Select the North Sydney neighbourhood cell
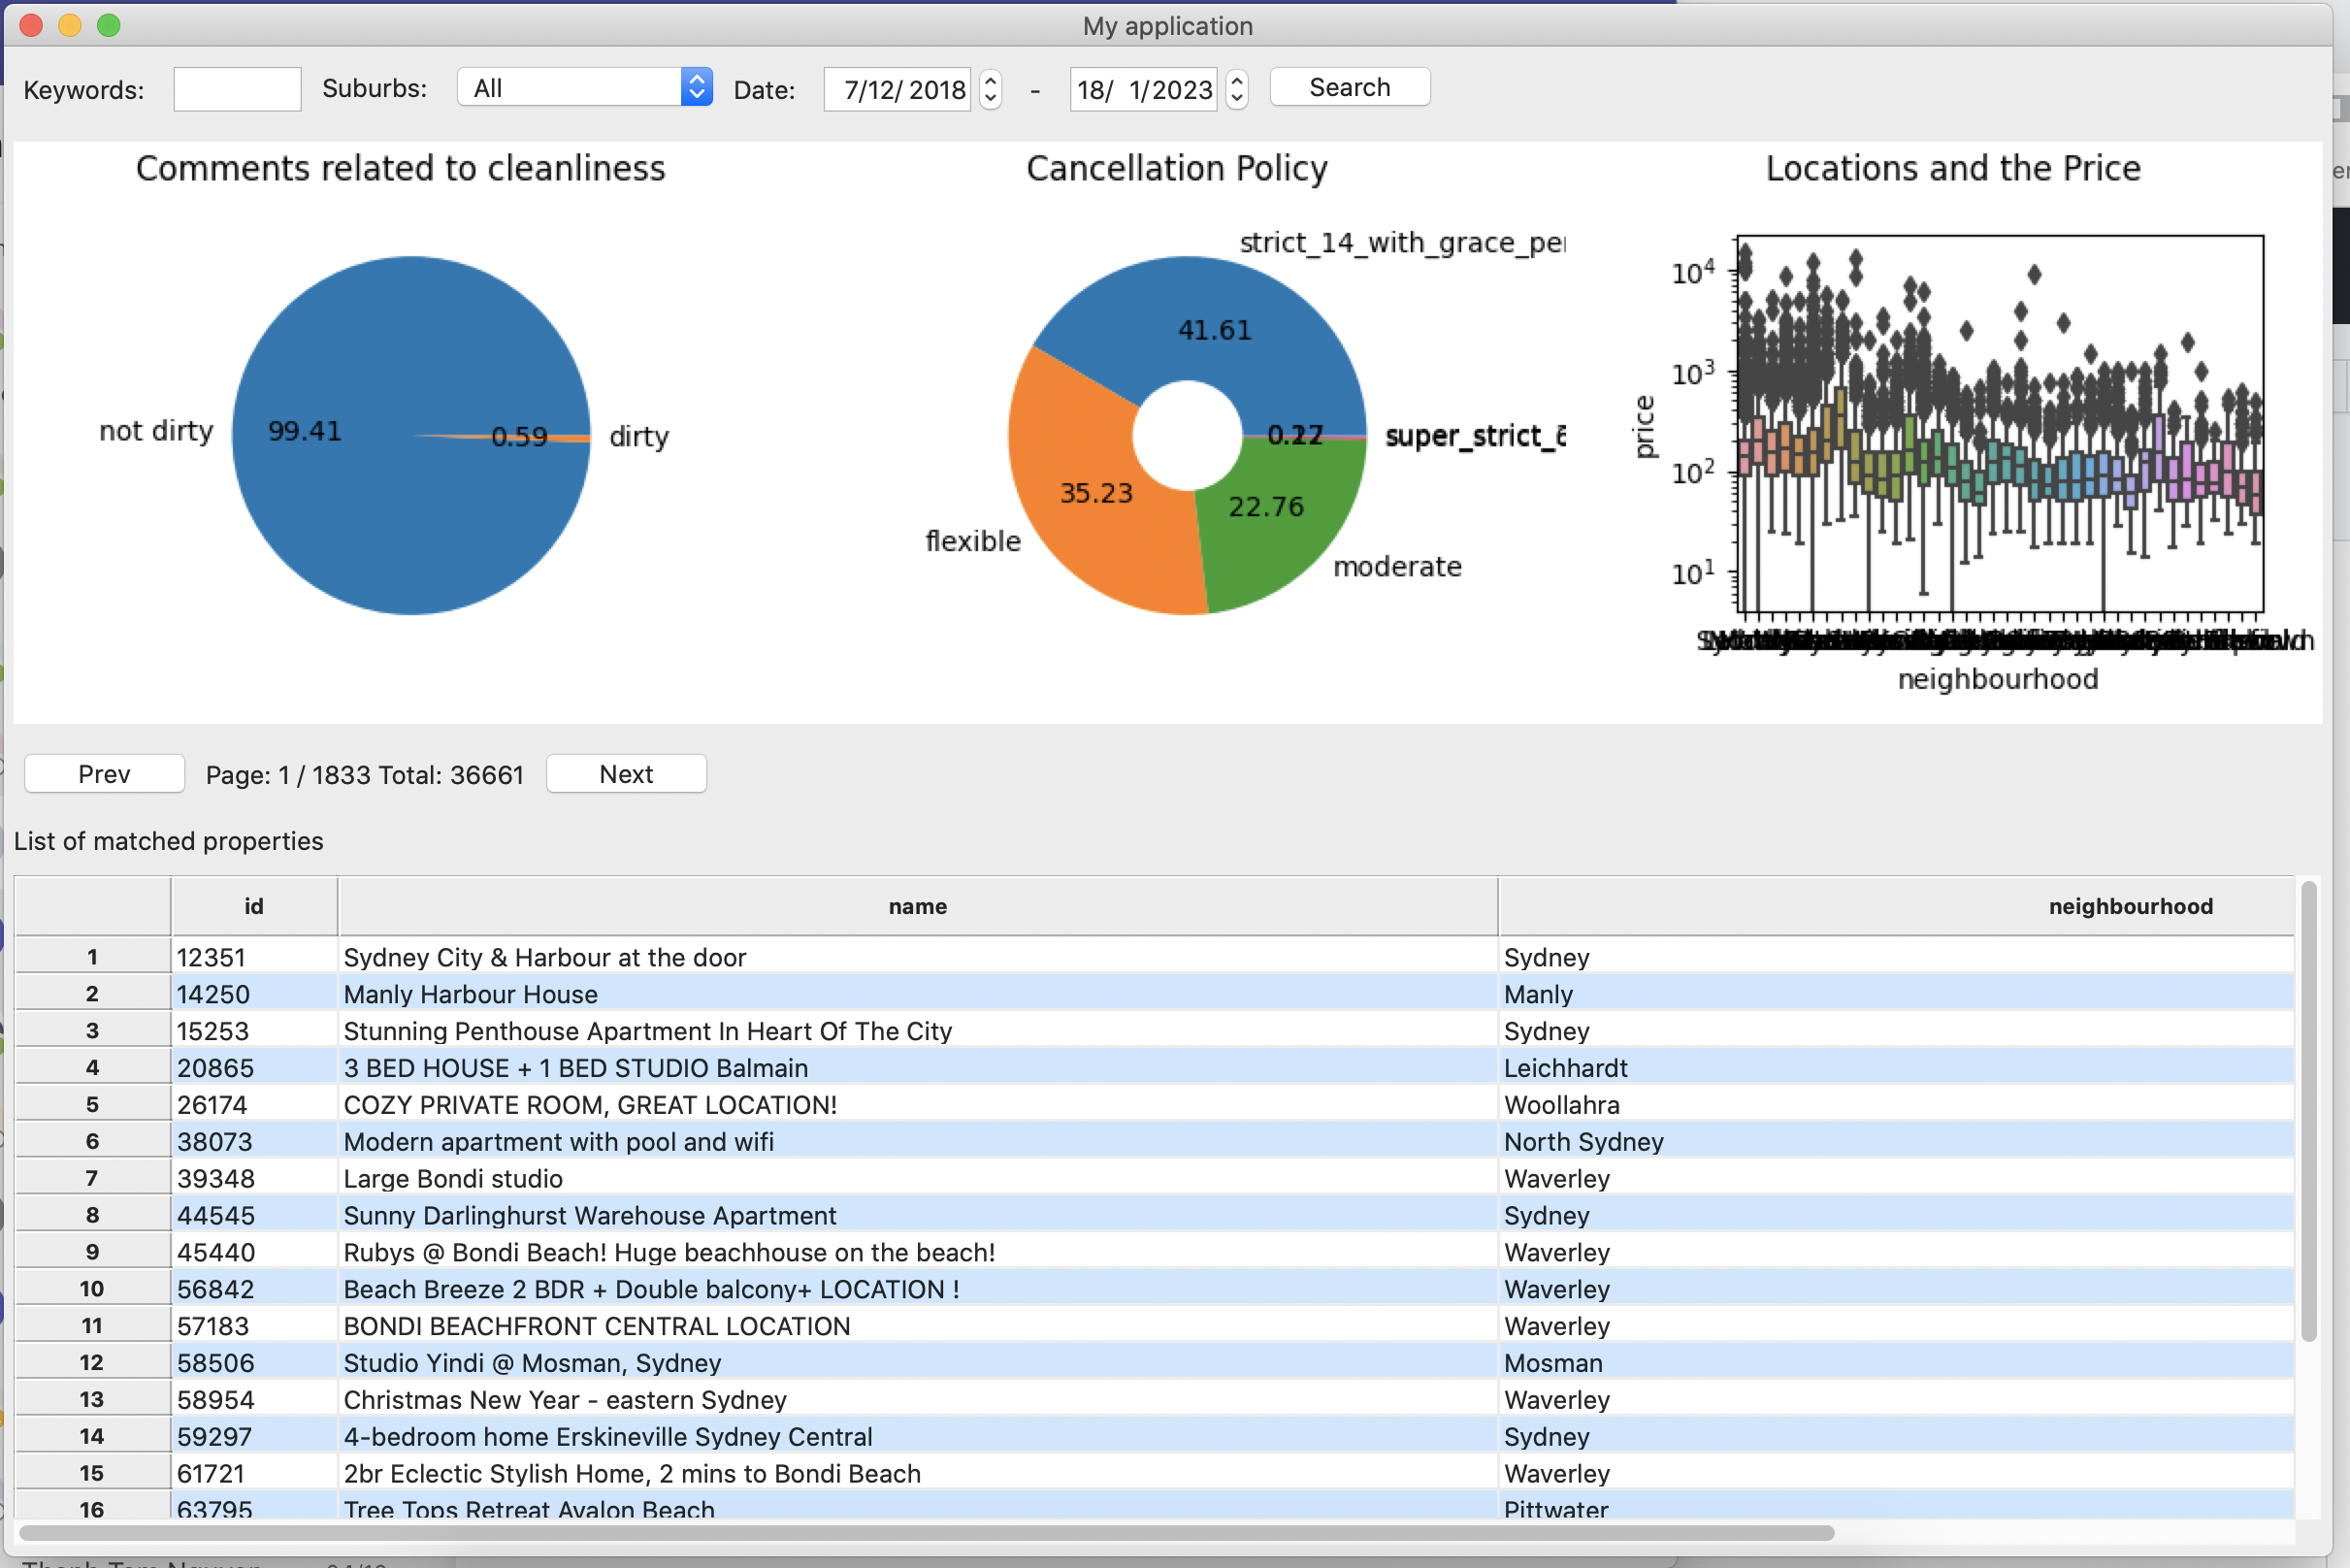The height and width of the screenshot is (1568, 2350). [1896, 1142]
